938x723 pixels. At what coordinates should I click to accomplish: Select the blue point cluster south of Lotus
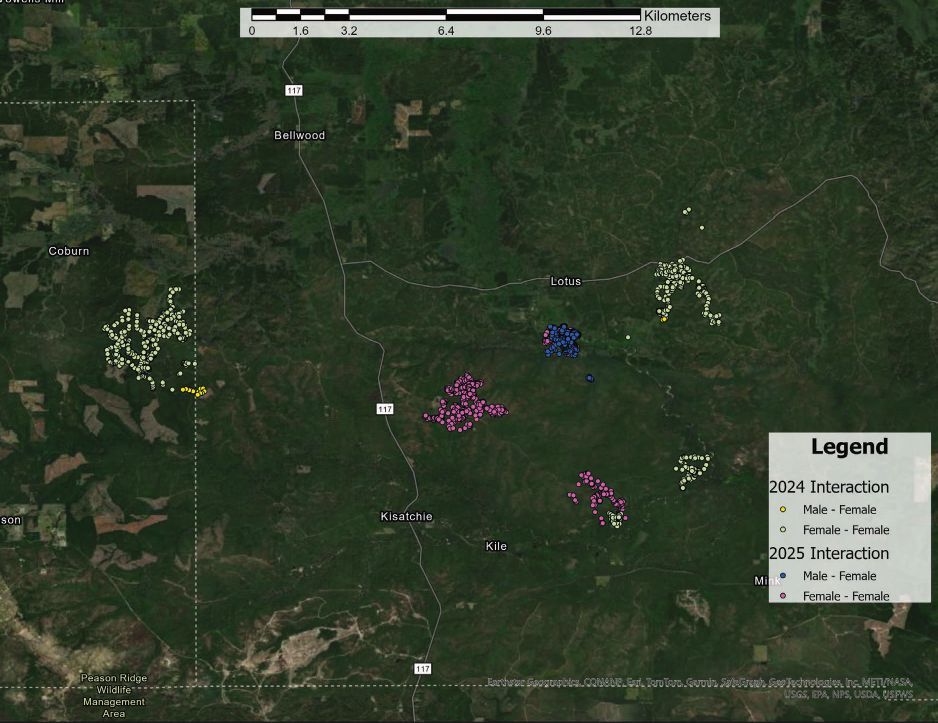[561, 340]
